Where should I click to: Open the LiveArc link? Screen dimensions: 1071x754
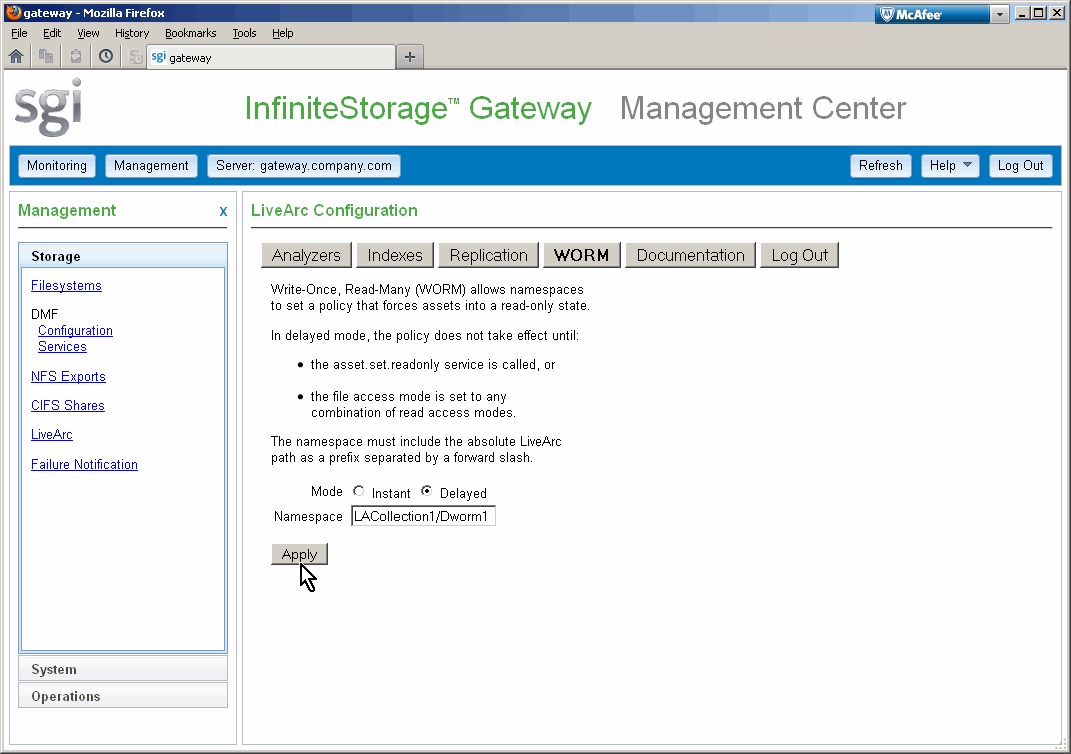click(x=52, y=434)
